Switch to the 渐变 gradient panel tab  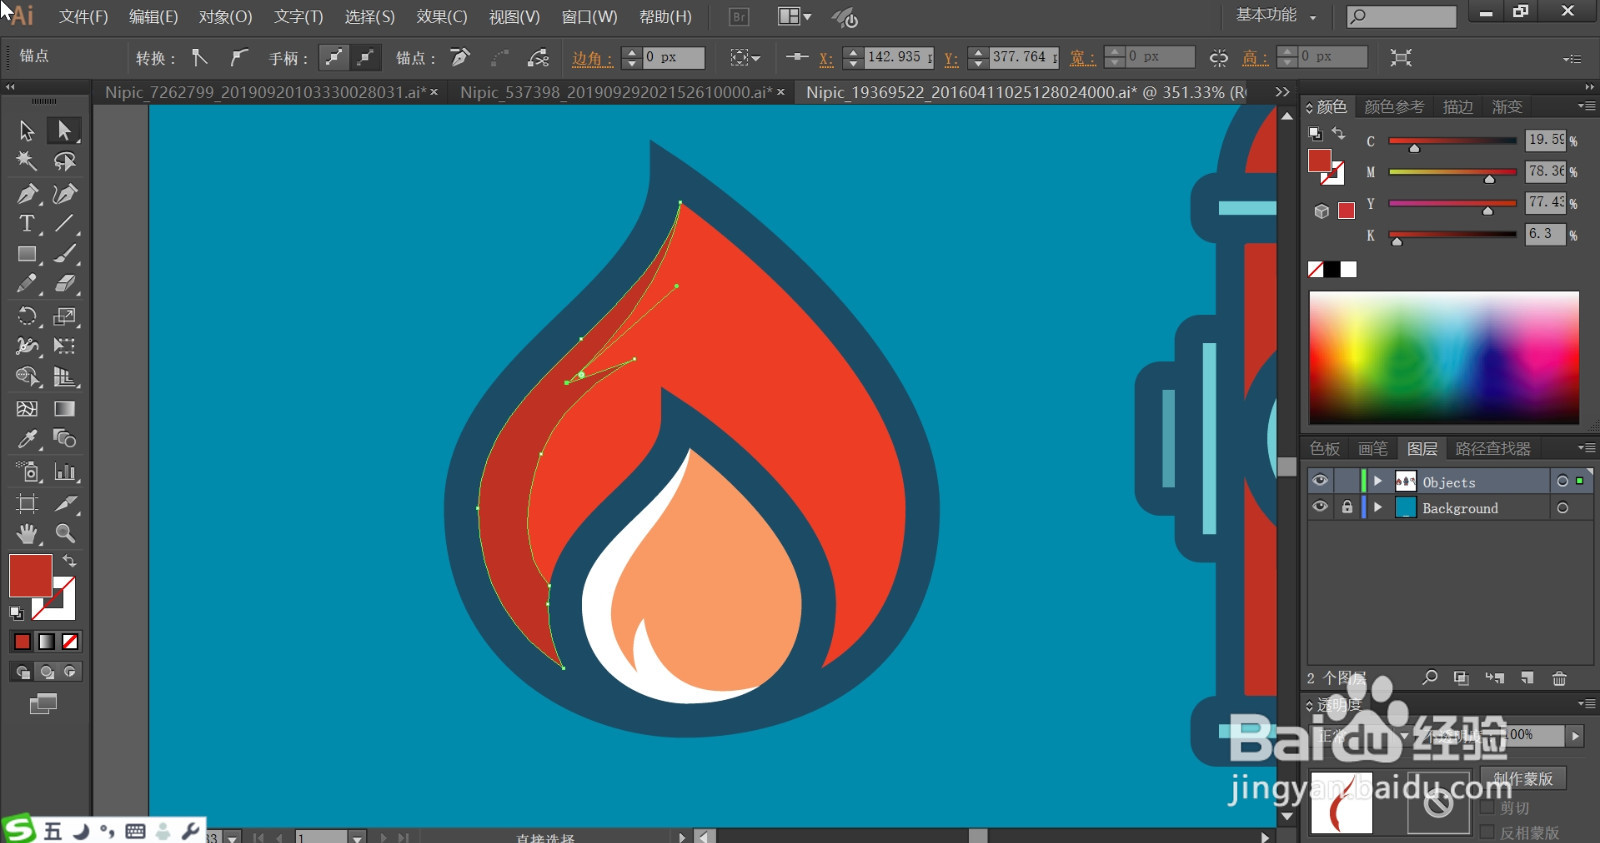pos(1507,107)
